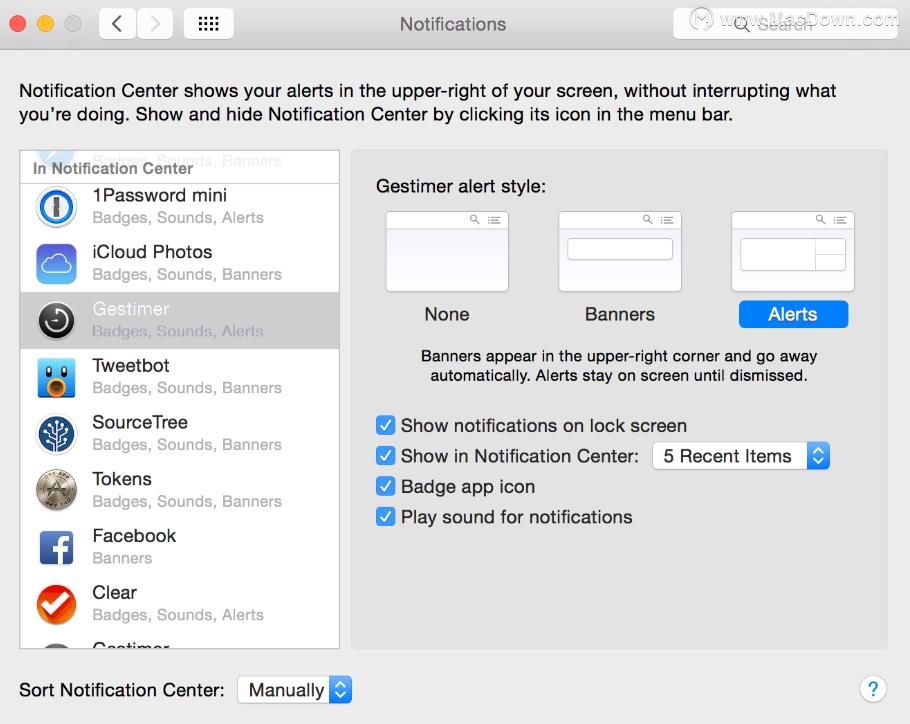Choose the Banners alert style label
The height and width of the screenshot is (724, 910).
tap(620, 314)
